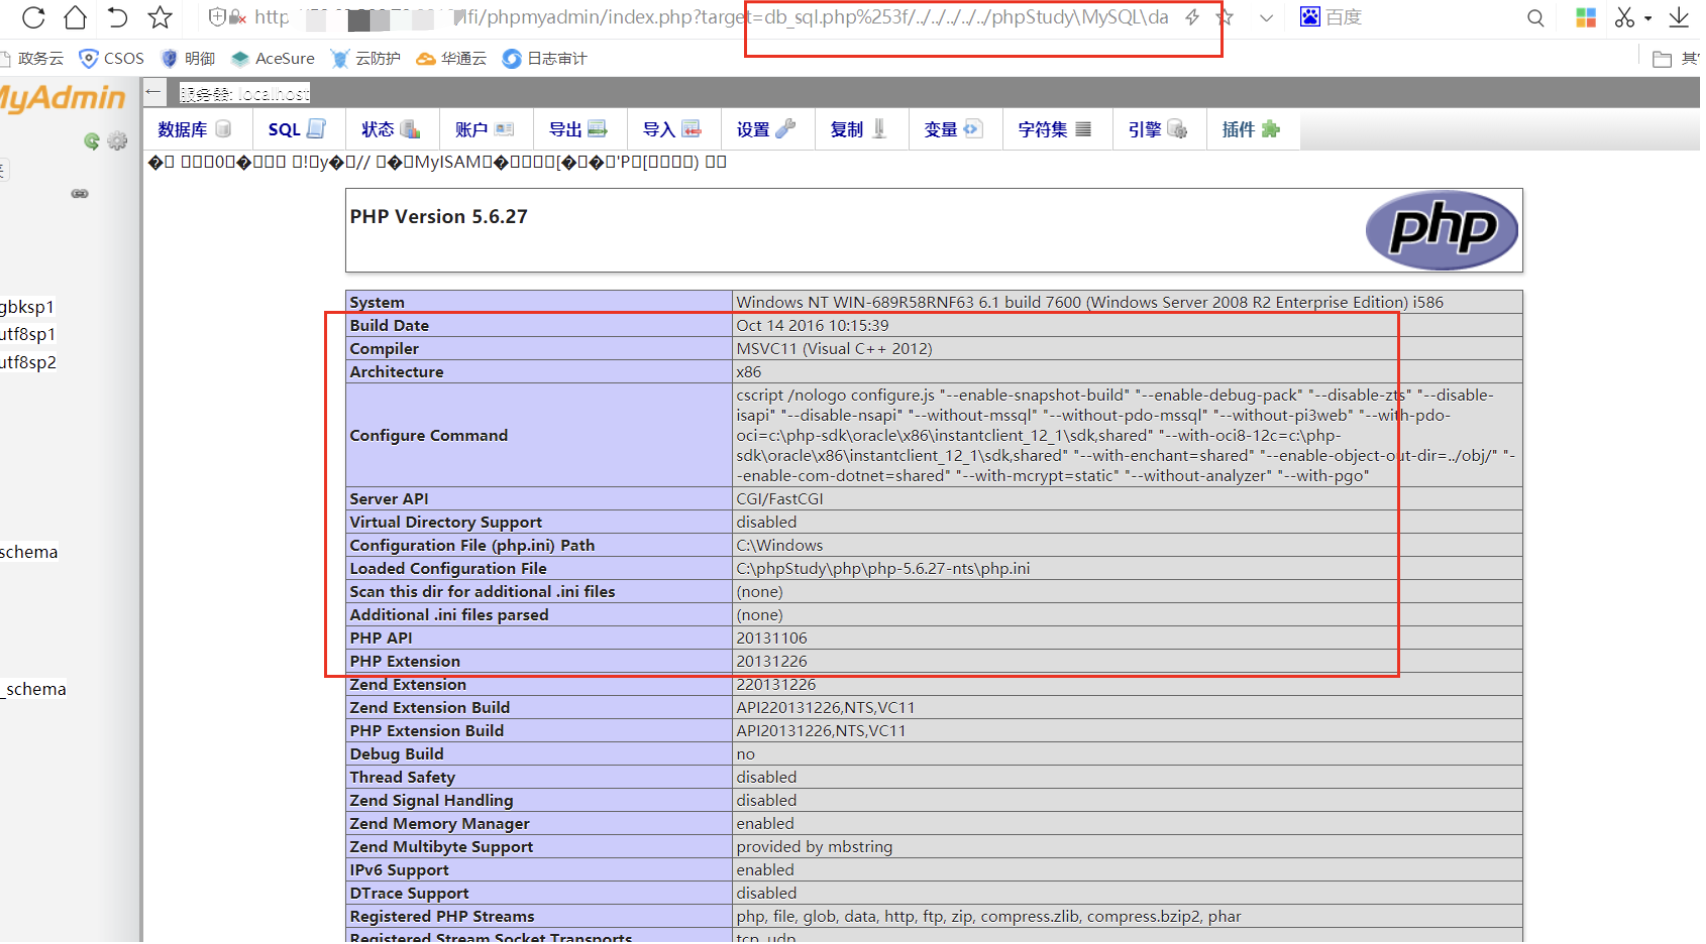Select database utf8sp1 in sidebar

pos(28,334)
